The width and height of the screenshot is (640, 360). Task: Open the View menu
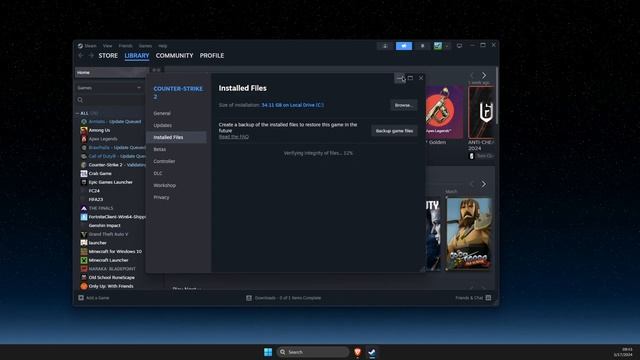tap(107, 46)
